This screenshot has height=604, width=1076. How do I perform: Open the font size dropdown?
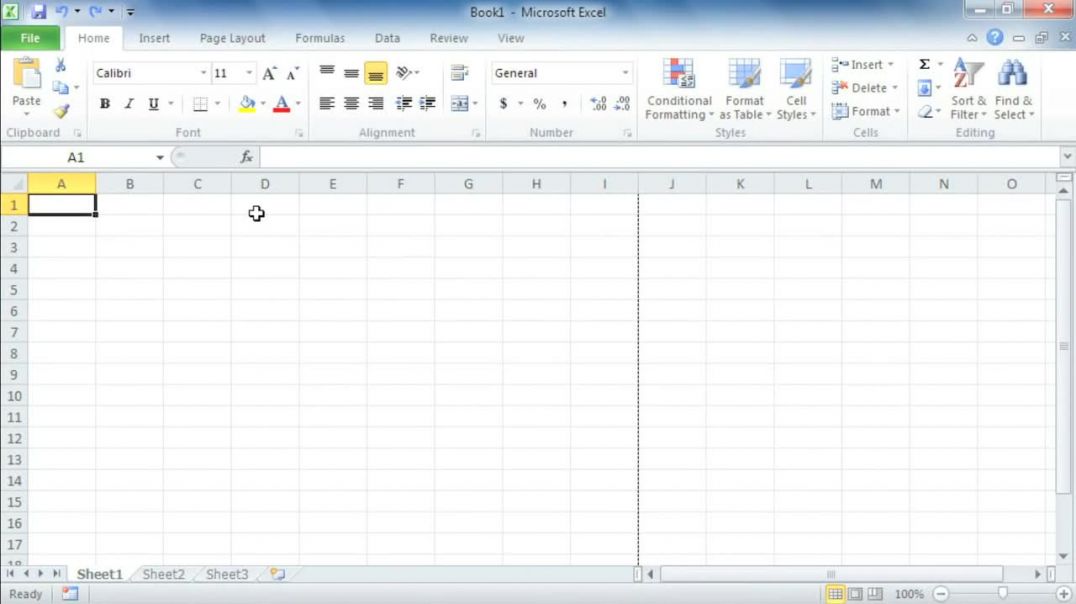click(248, 73)
